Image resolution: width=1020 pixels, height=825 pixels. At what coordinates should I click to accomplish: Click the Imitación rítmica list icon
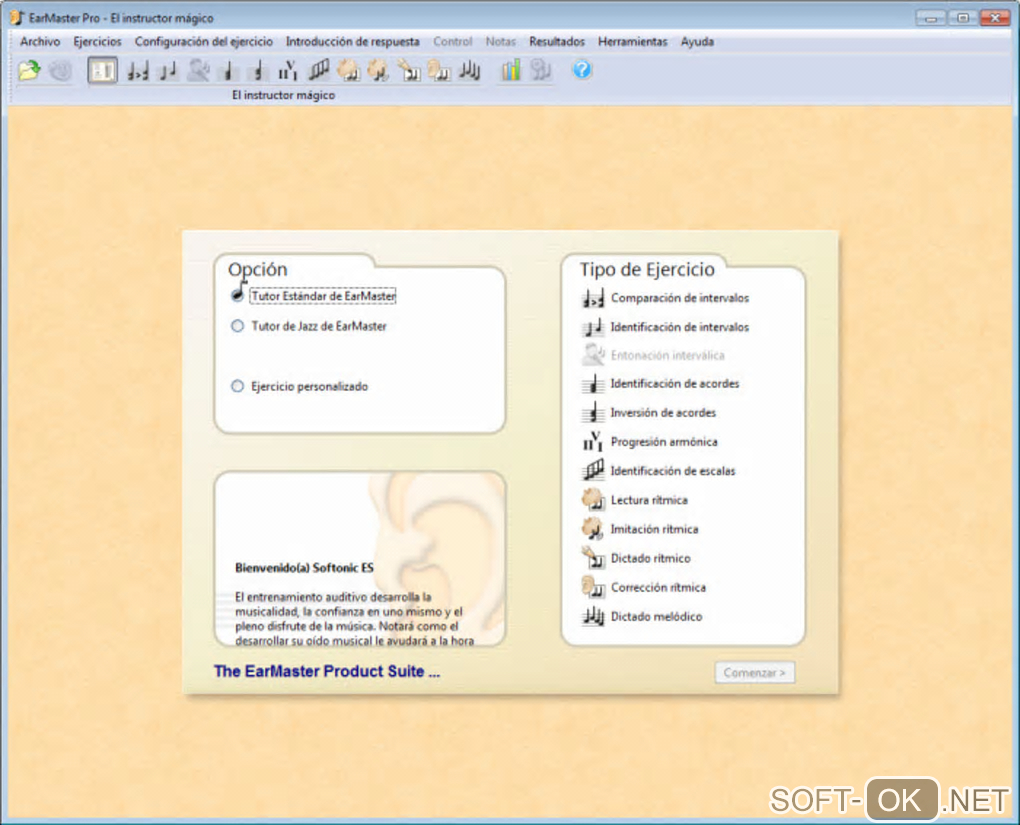click(593, 529)
